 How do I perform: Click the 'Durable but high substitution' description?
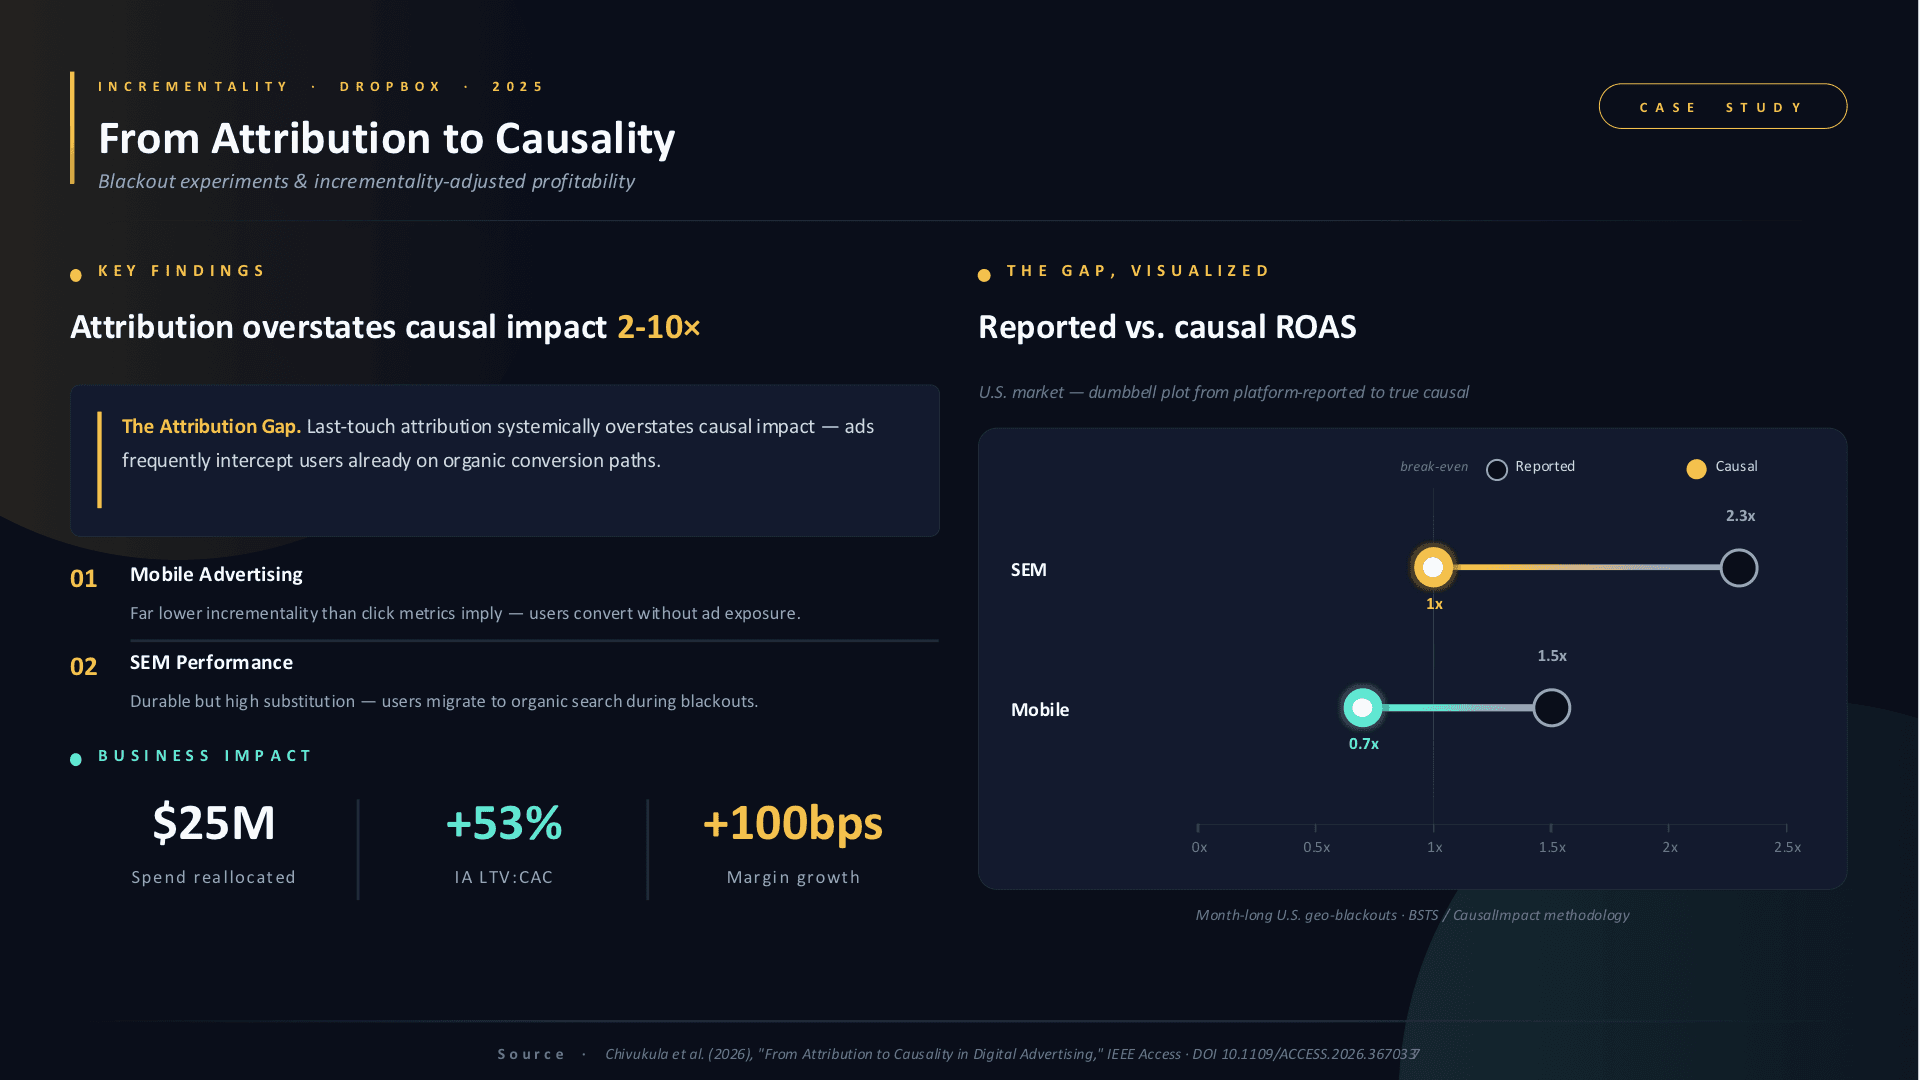[444, 701]
